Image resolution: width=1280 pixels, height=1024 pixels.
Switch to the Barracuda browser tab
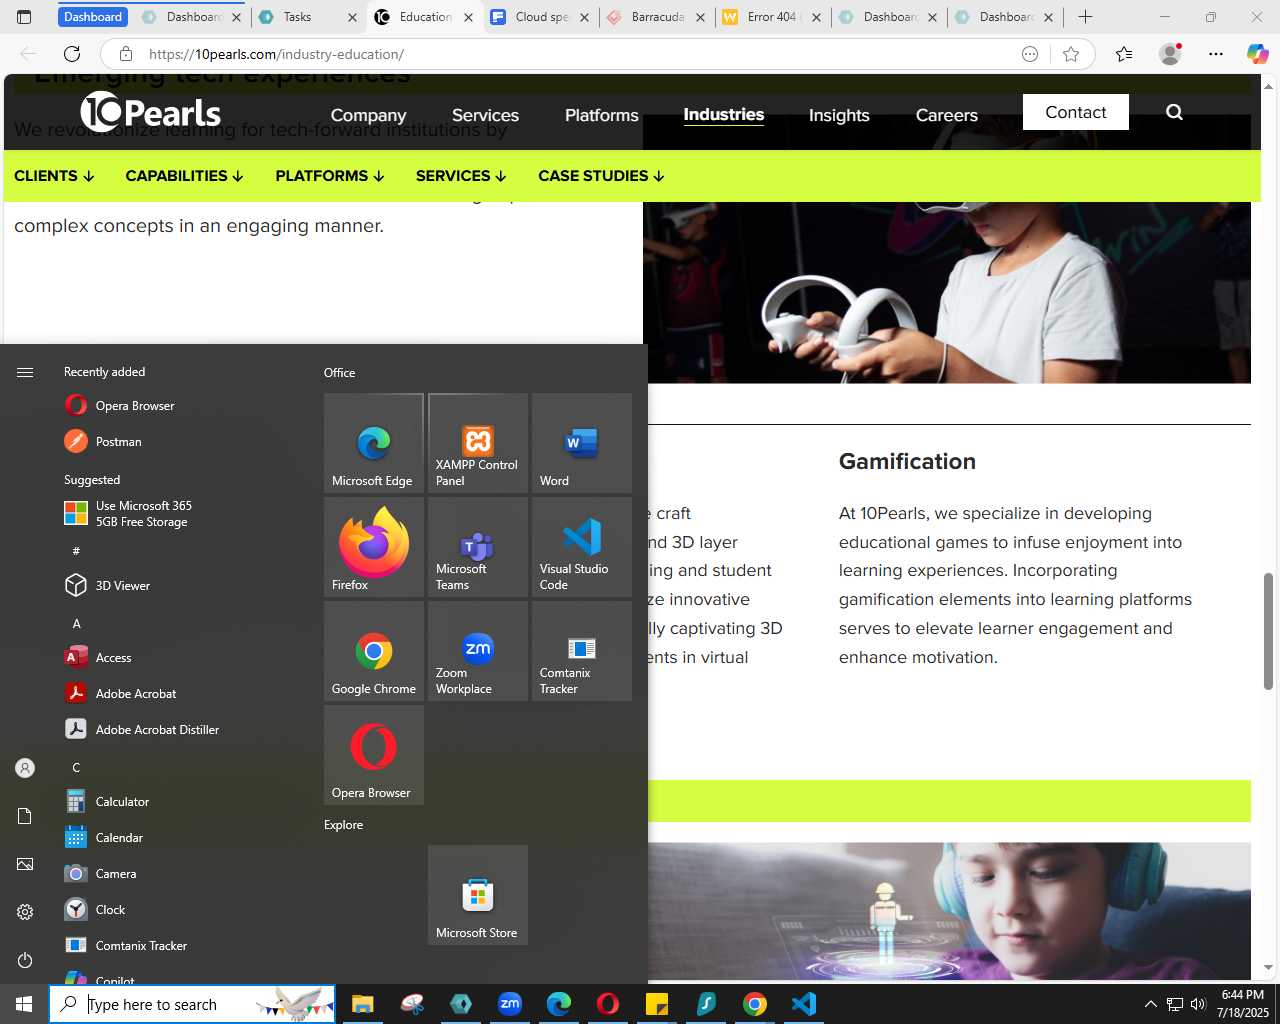coord(657,17)
